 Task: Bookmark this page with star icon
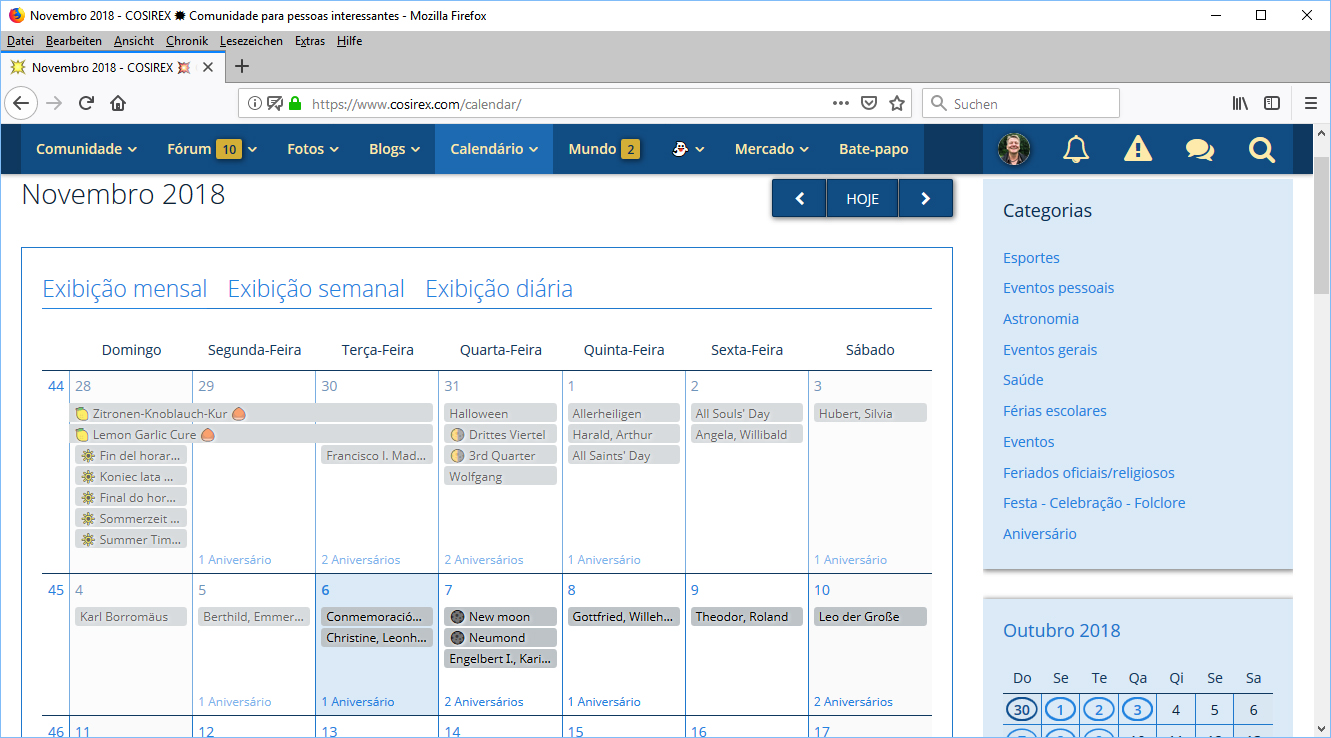pos(897,103)
